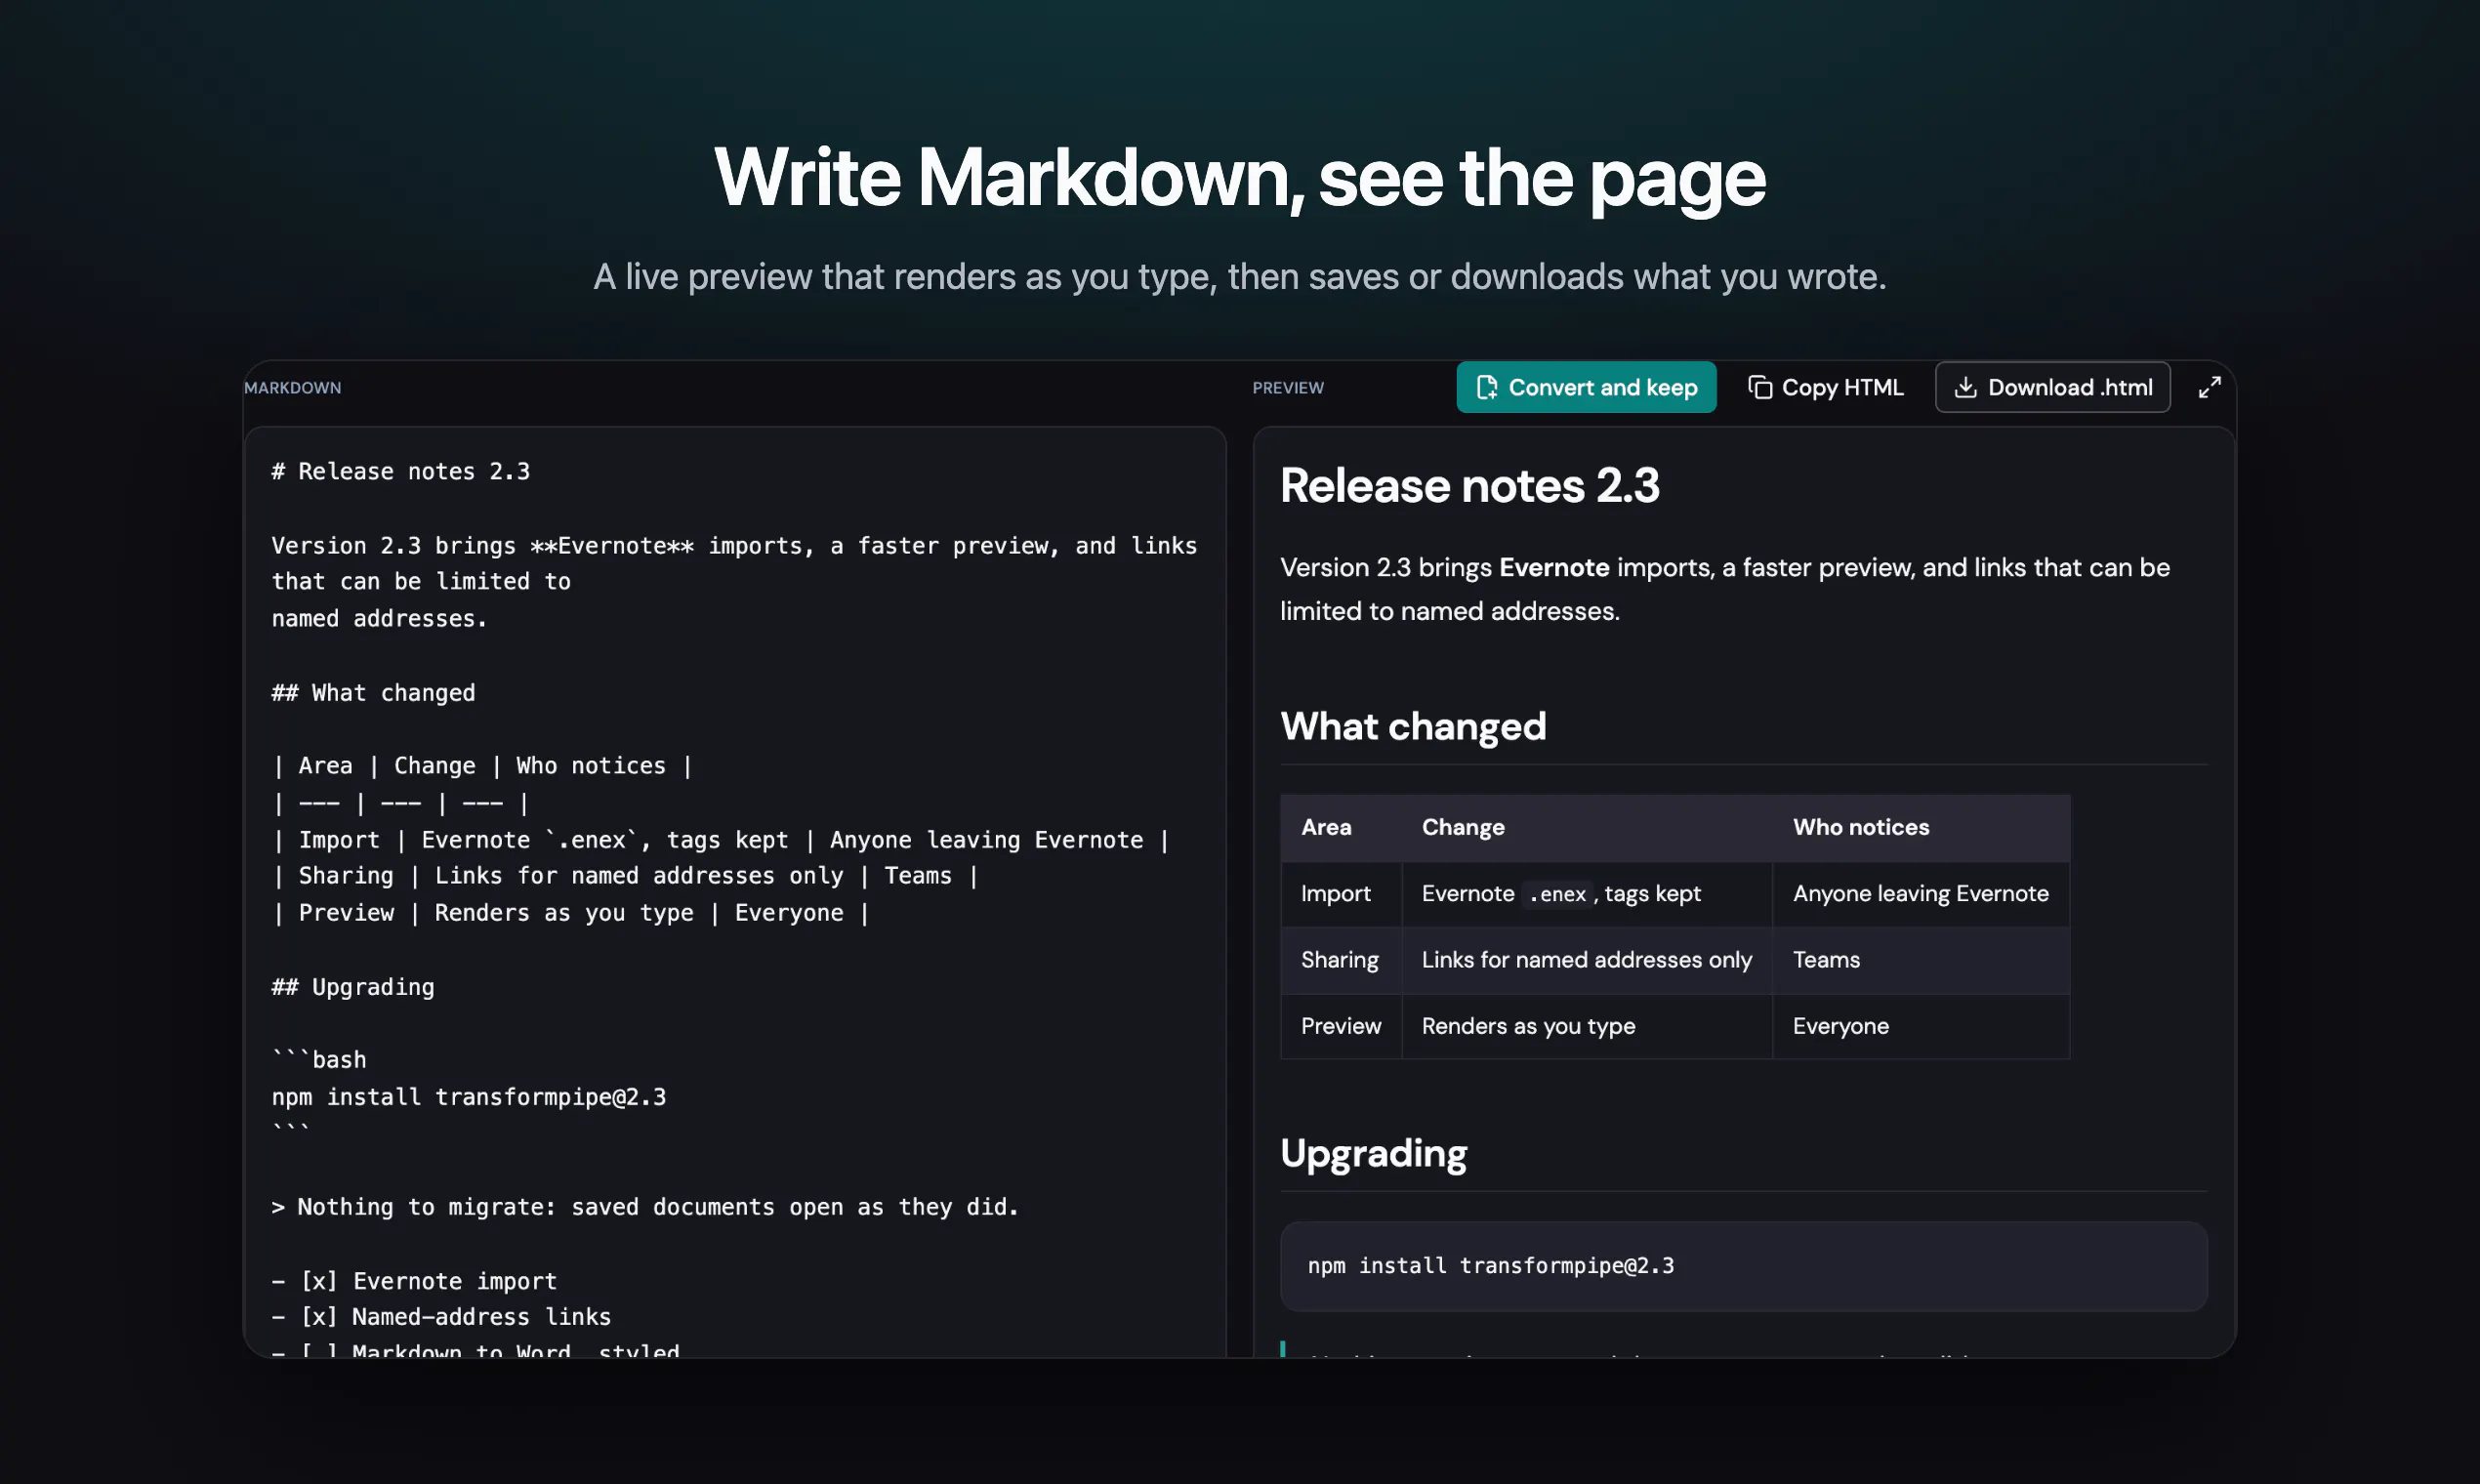This screenshot has height=1484, width=2480.
Task: Download the .html file
Action: (2053, 387)
